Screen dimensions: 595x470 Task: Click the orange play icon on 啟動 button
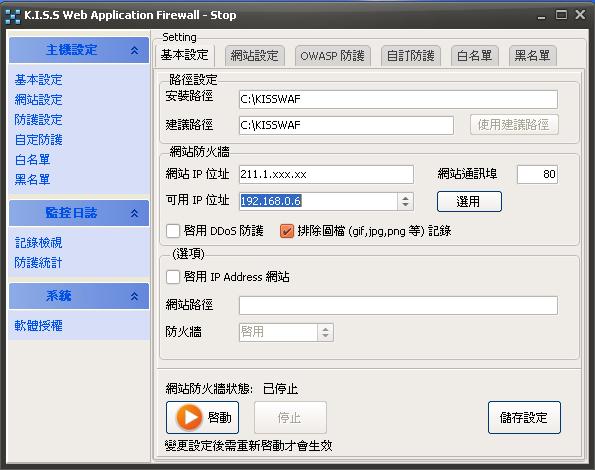[x=189, y=417]
